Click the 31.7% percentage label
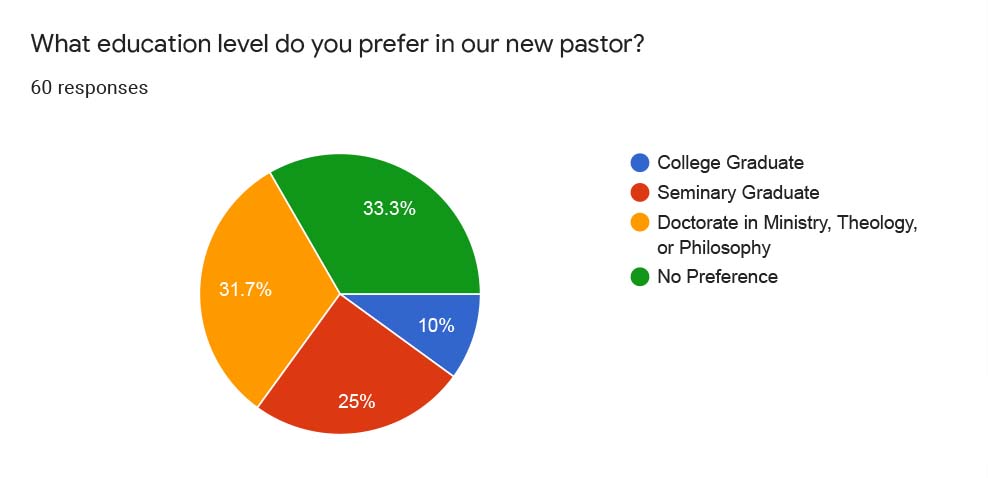 click(245, 290)
